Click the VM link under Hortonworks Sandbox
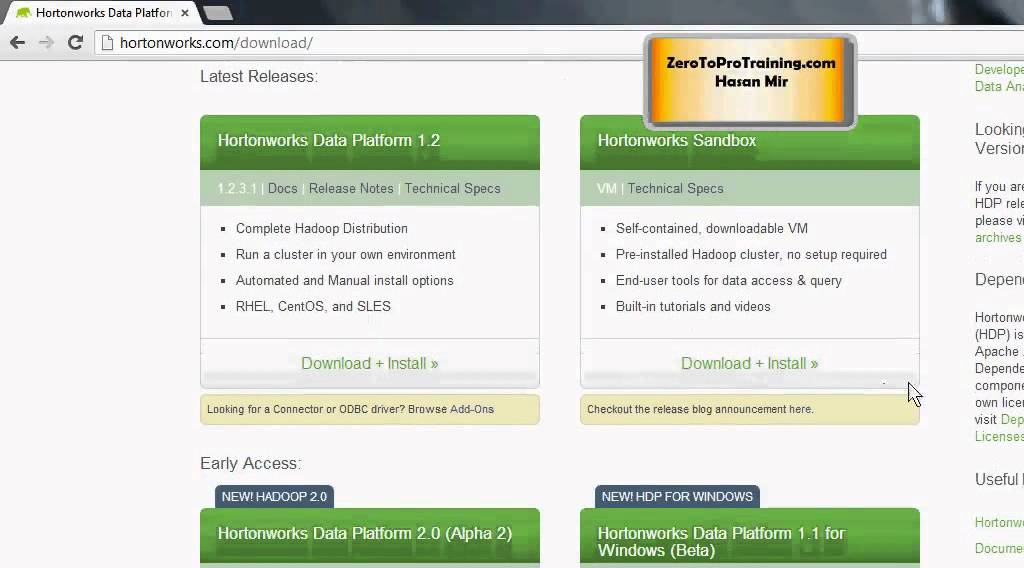Image resolution: width=1024 pixels, height=568 pixels. pyautogui.click(x=607, y=189)
